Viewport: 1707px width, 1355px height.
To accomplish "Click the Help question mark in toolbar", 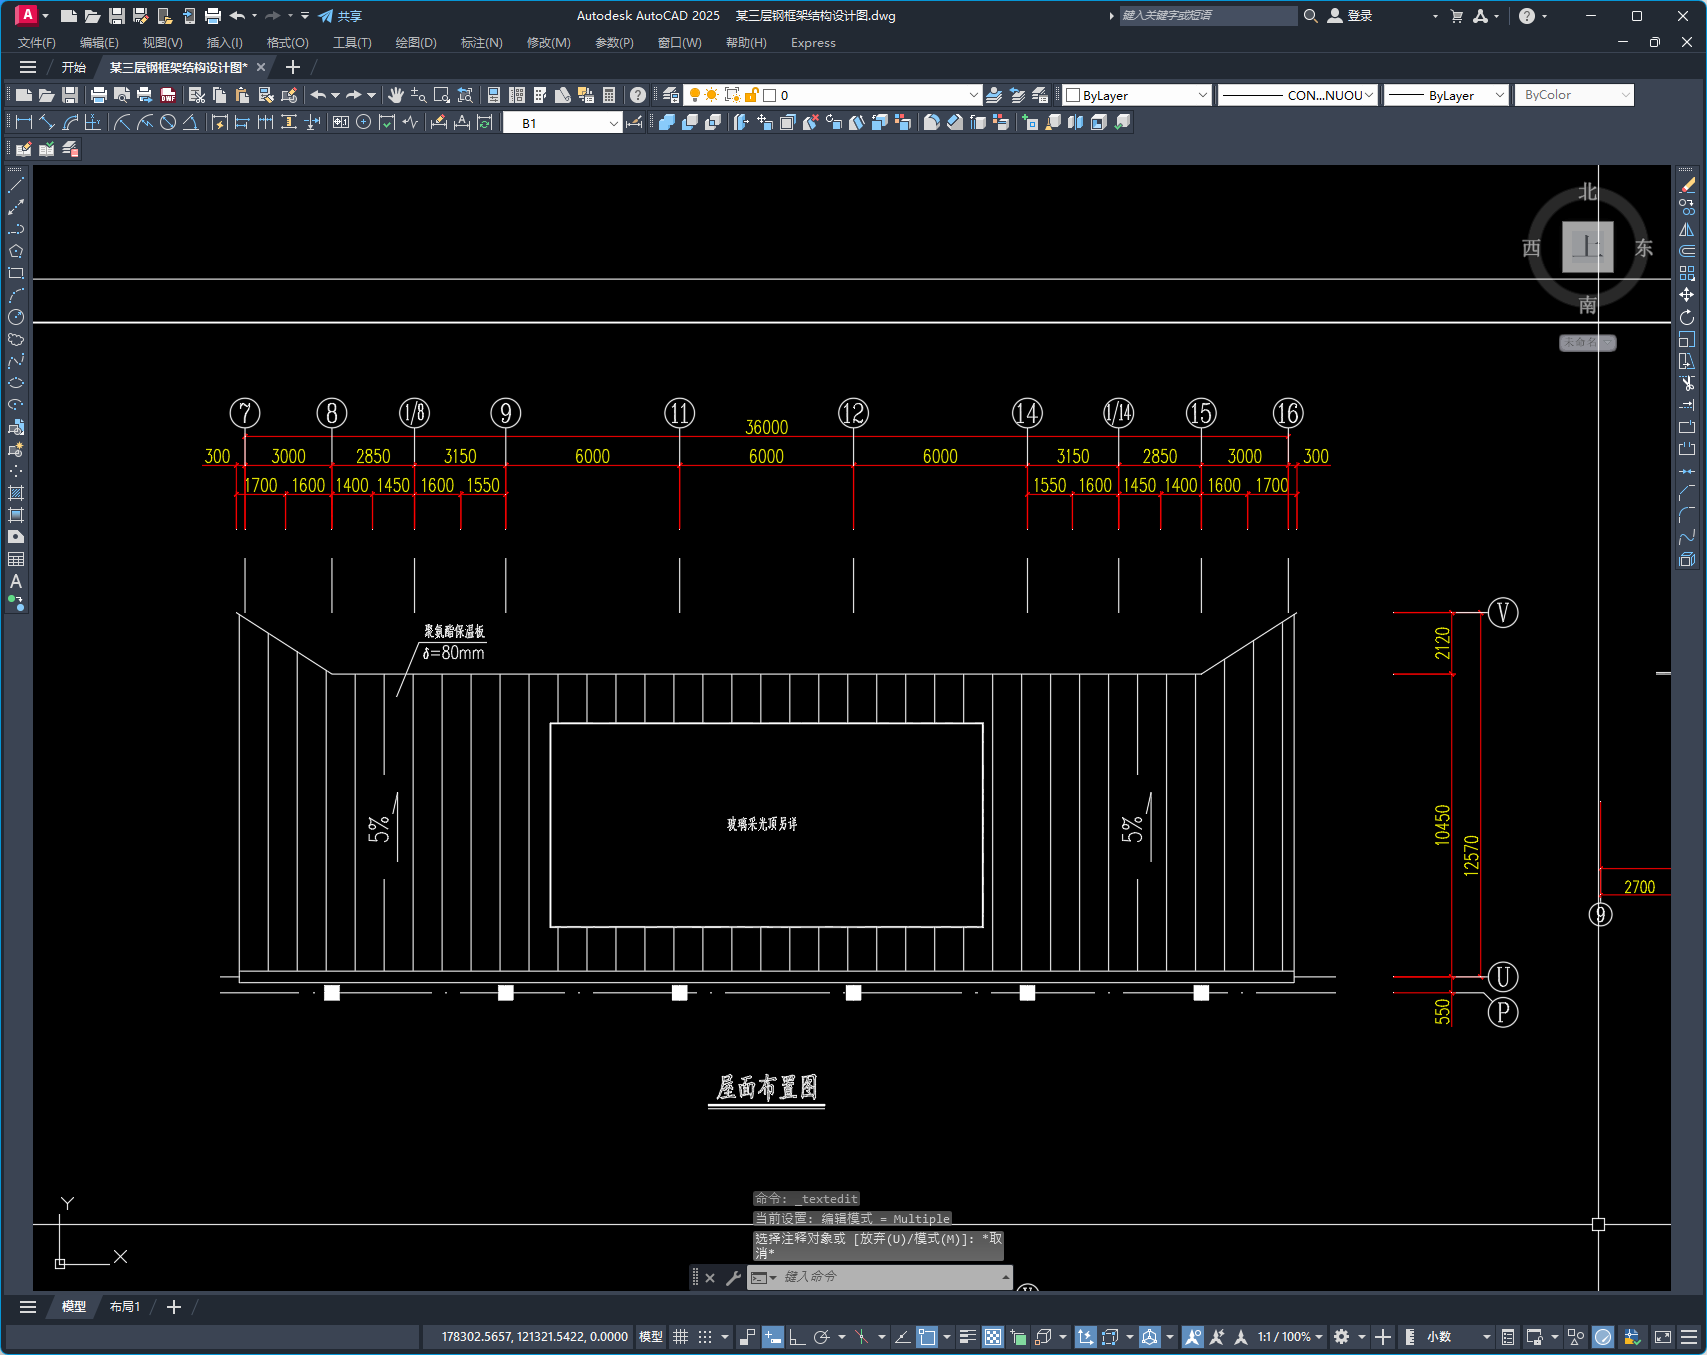I will (x=638, y=95).
